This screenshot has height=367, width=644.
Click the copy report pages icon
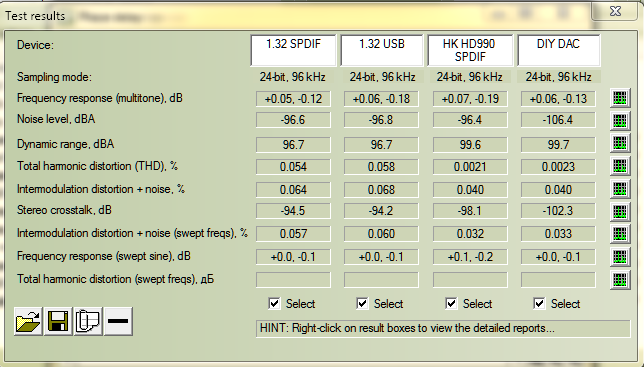(88, 321)
